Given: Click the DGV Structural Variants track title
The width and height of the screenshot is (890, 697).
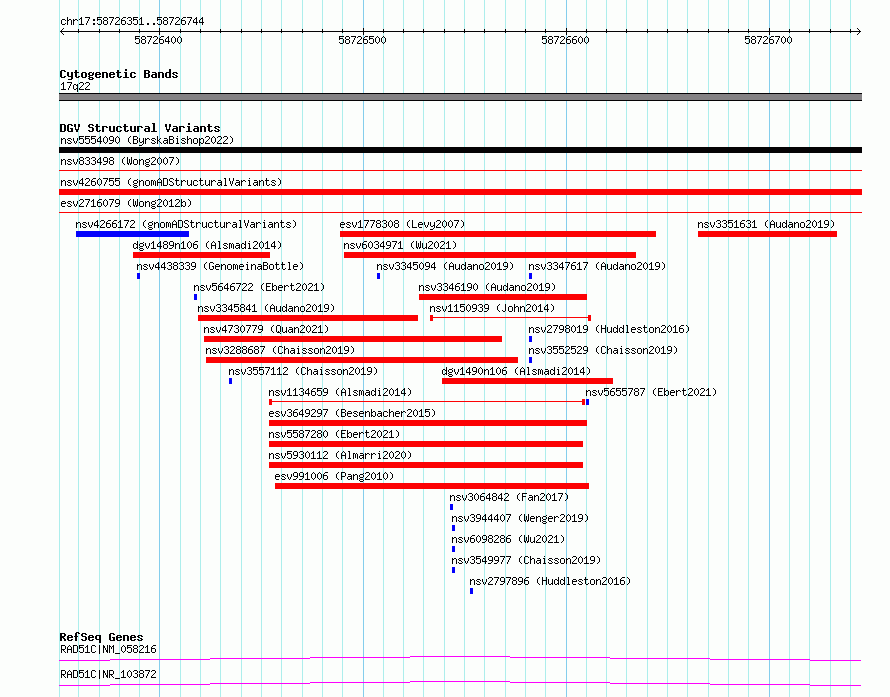Looking at the screenshot, I should (x=140, y=128).
